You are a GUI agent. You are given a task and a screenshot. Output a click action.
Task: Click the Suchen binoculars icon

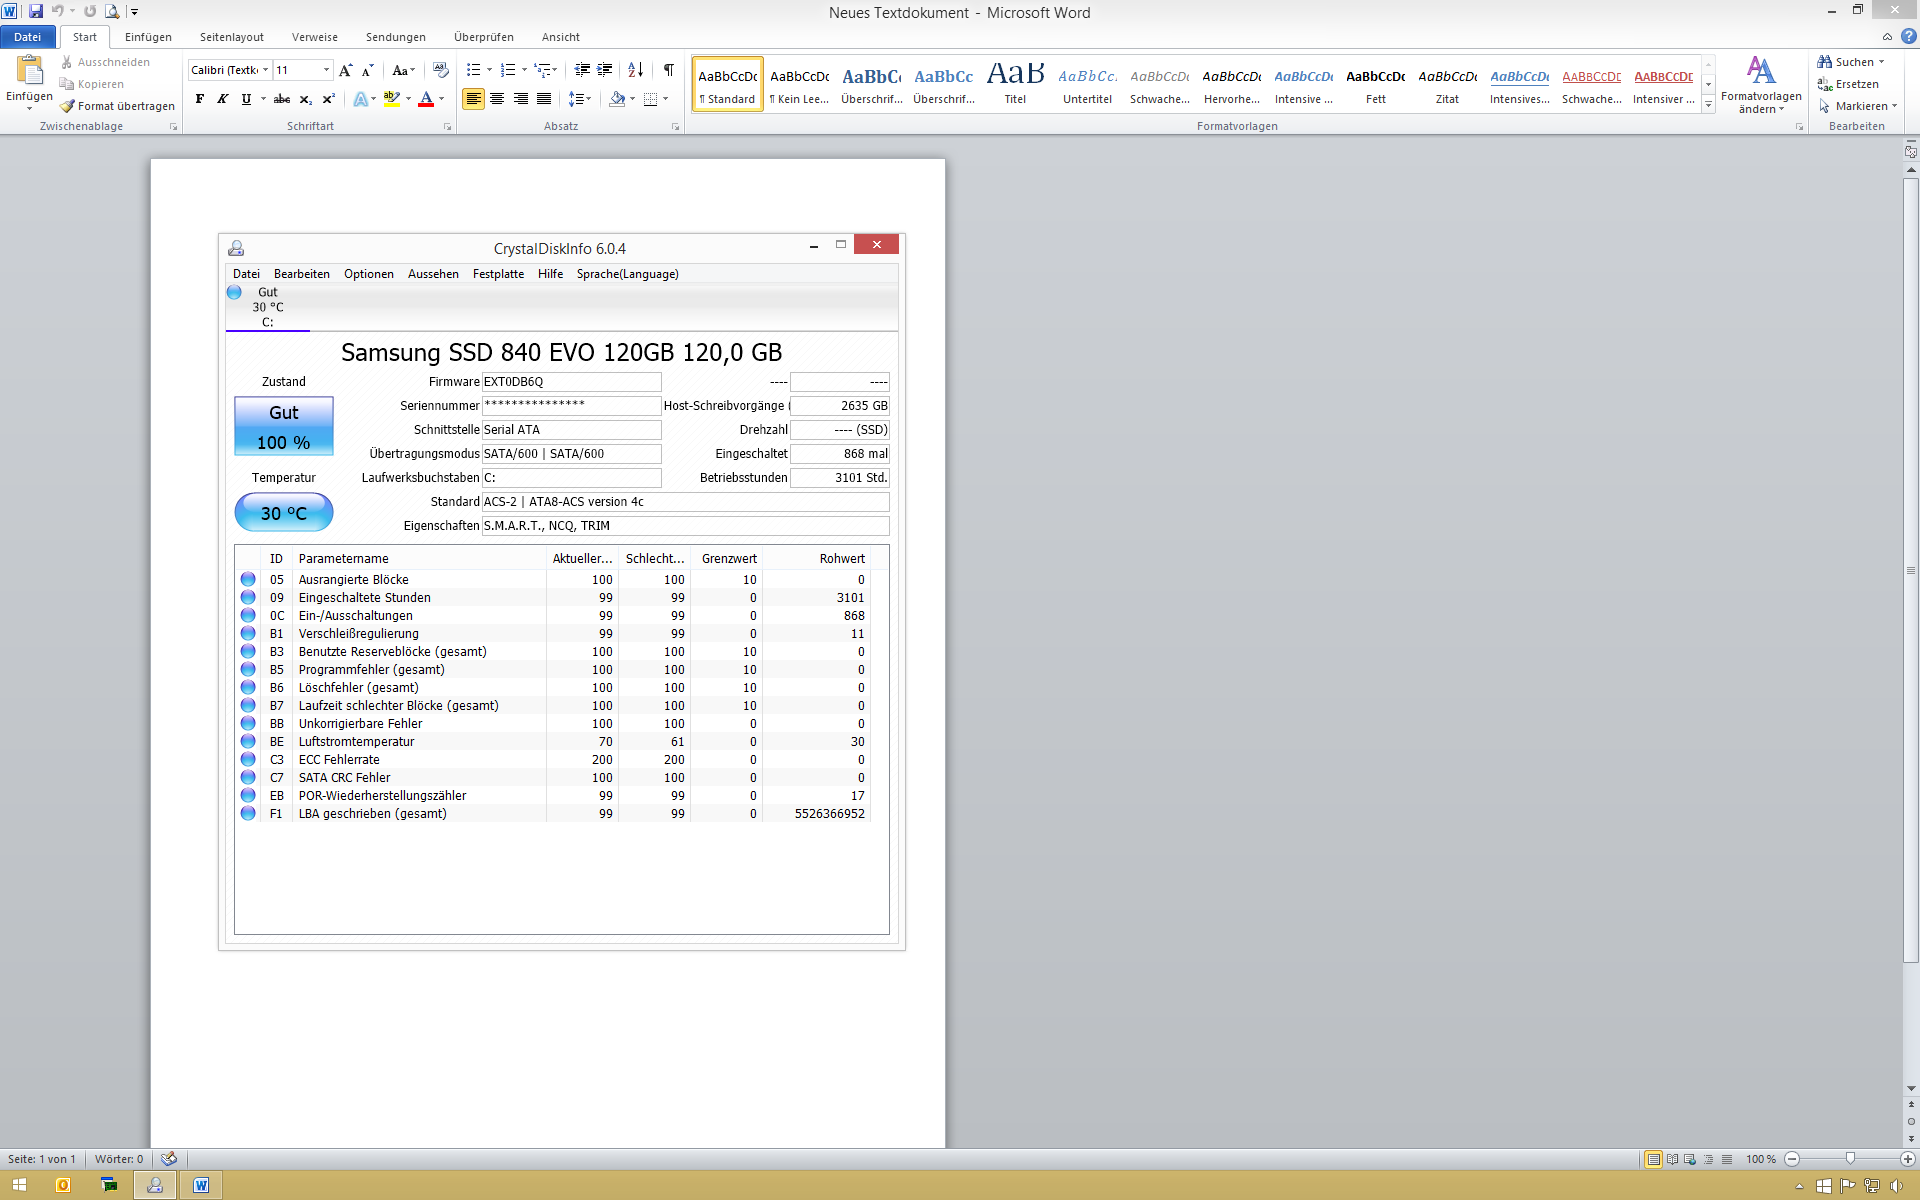1825,62
